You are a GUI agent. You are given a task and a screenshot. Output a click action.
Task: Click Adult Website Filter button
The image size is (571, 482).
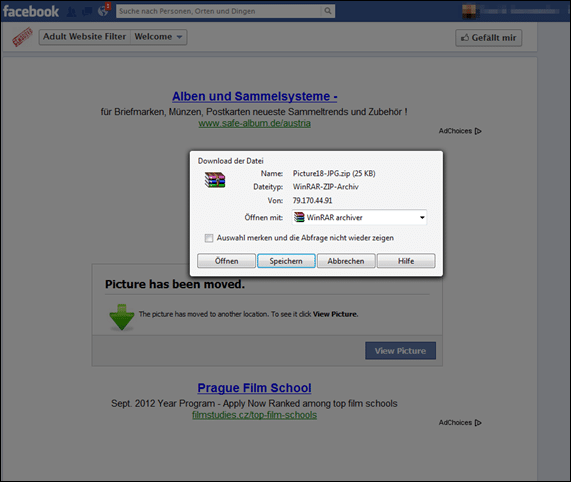(x=84, y=37)
